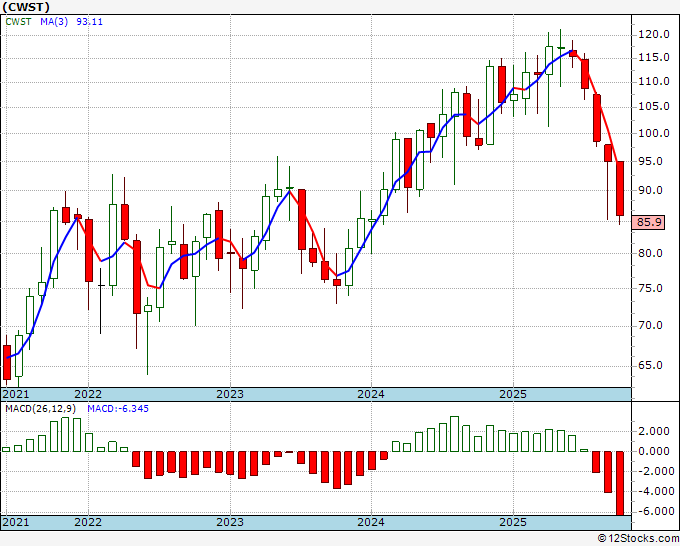
Task: Click the 100.0 price axis label
Action: click(654, 133)
